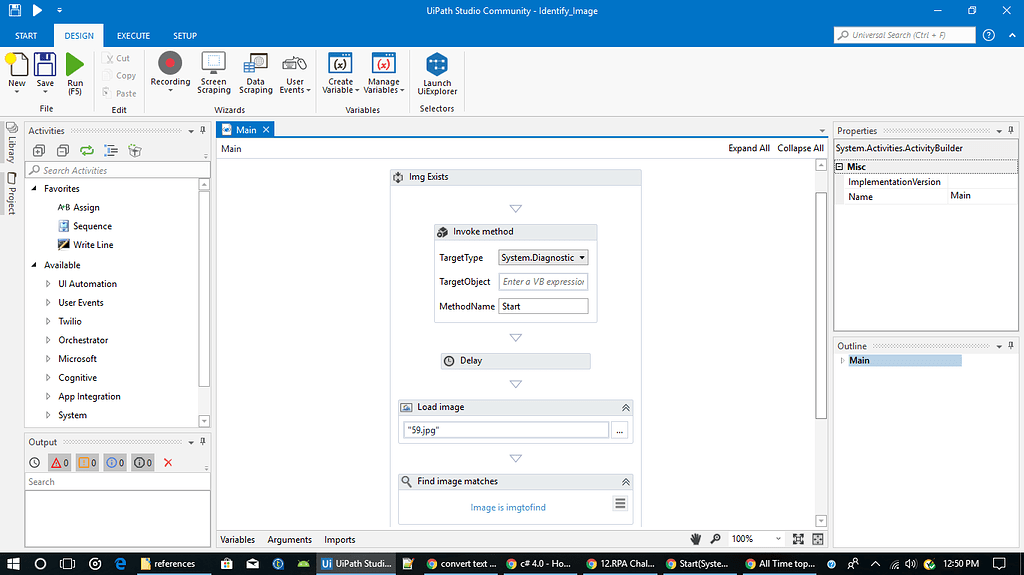Screen dimensions: 1024x575
Task: Collapse the Load image activity
Action: pos(626,407)
